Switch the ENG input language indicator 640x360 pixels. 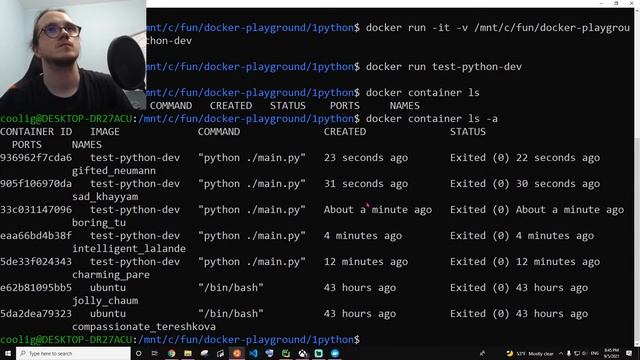[x=595, y=353]
